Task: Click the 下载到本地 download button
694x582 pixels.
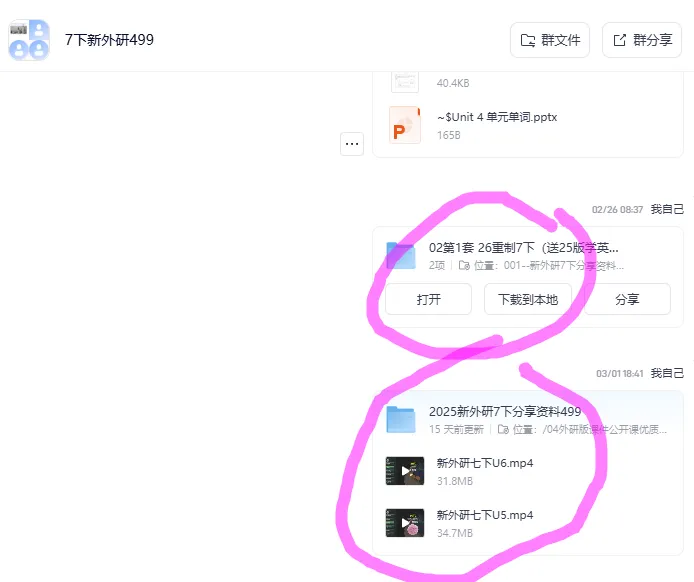Action: tap(528, 300)
